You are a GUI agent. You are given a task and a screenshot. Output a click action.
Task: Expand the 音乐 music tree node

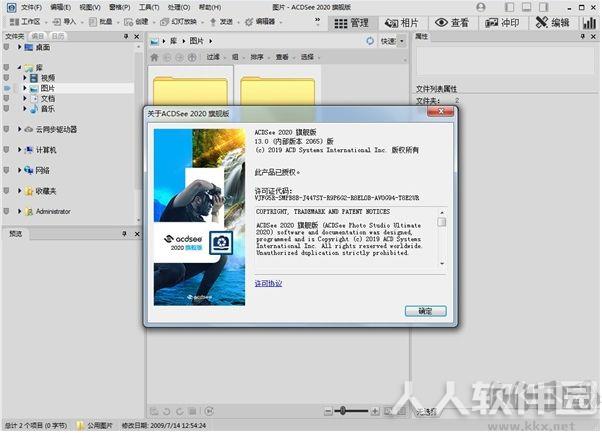click(x=25, y=109)
